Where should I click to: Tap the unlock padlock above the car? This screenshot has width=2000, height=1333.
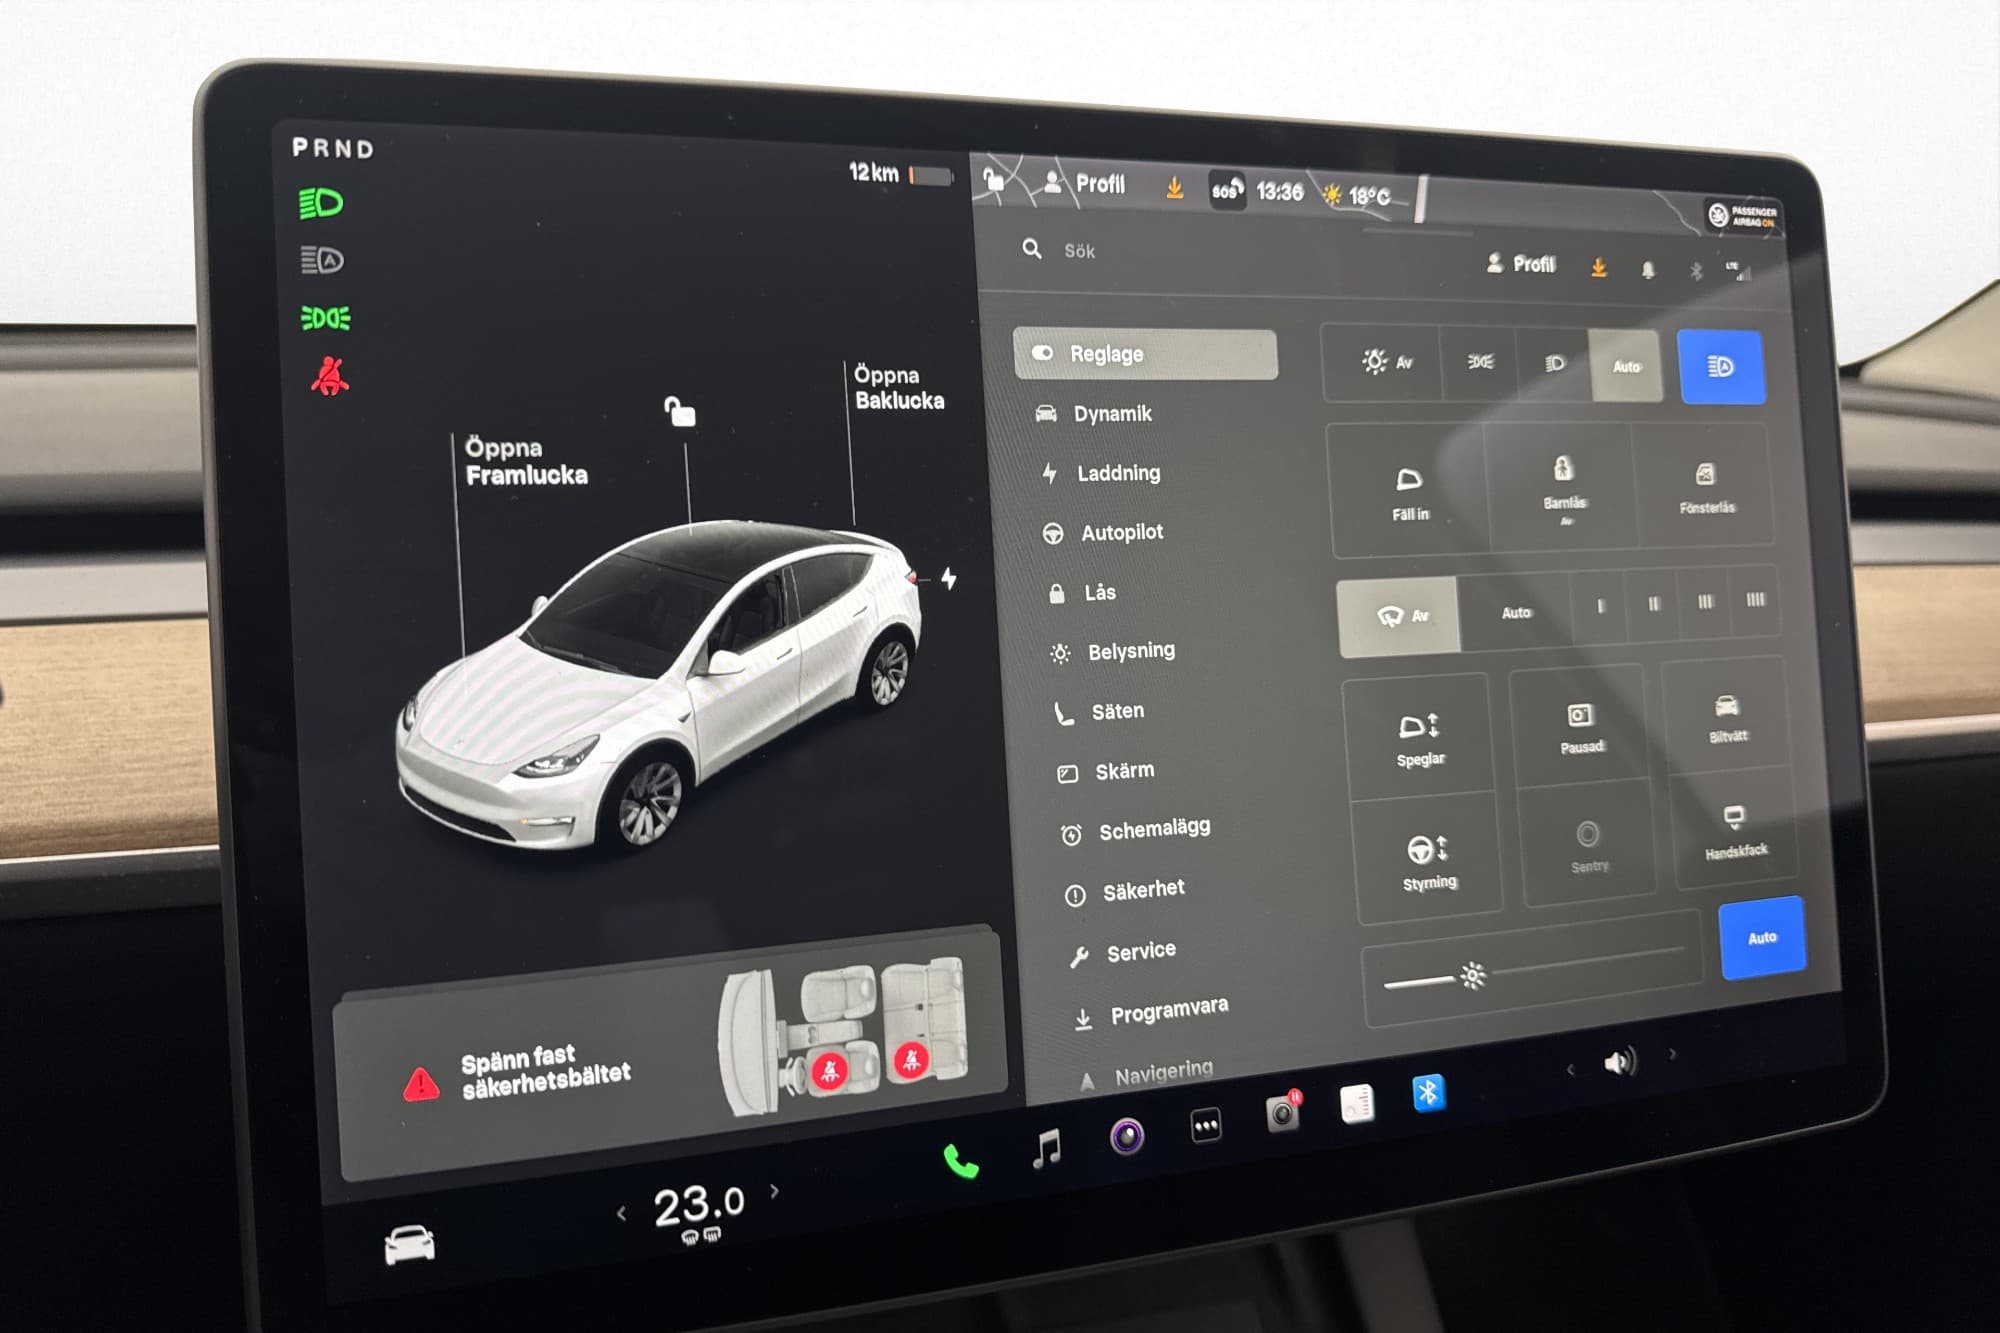(680, 411)
